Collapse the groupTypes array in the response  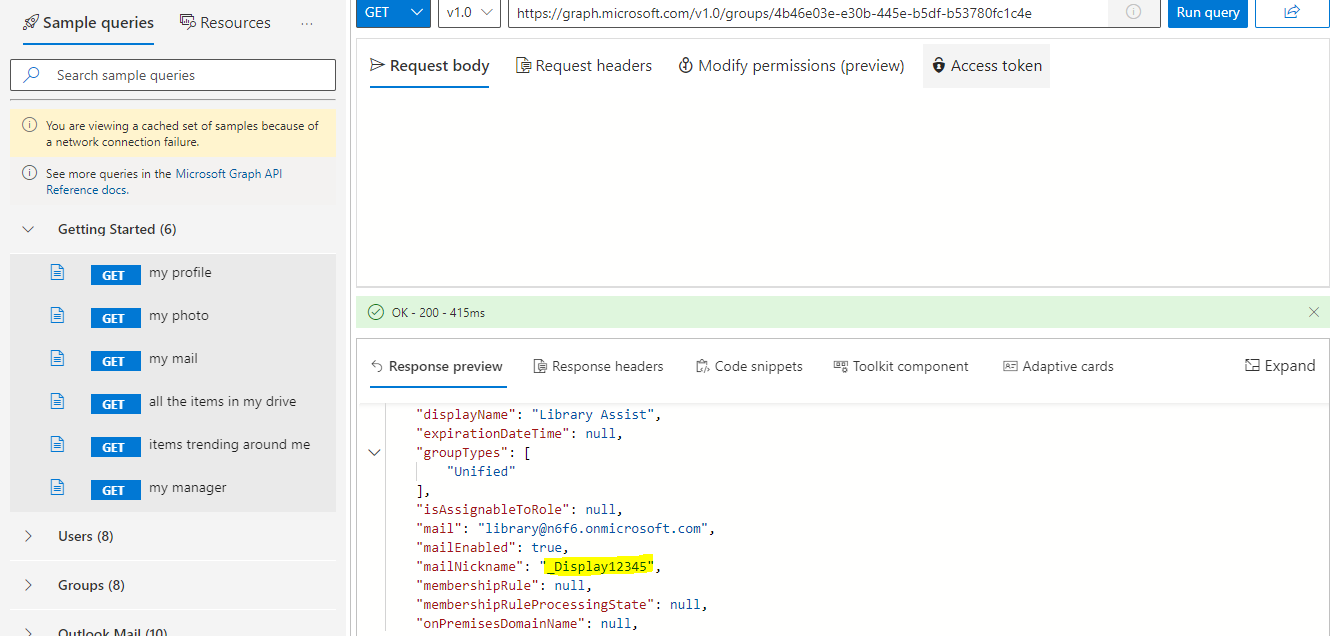click(375, 452)
